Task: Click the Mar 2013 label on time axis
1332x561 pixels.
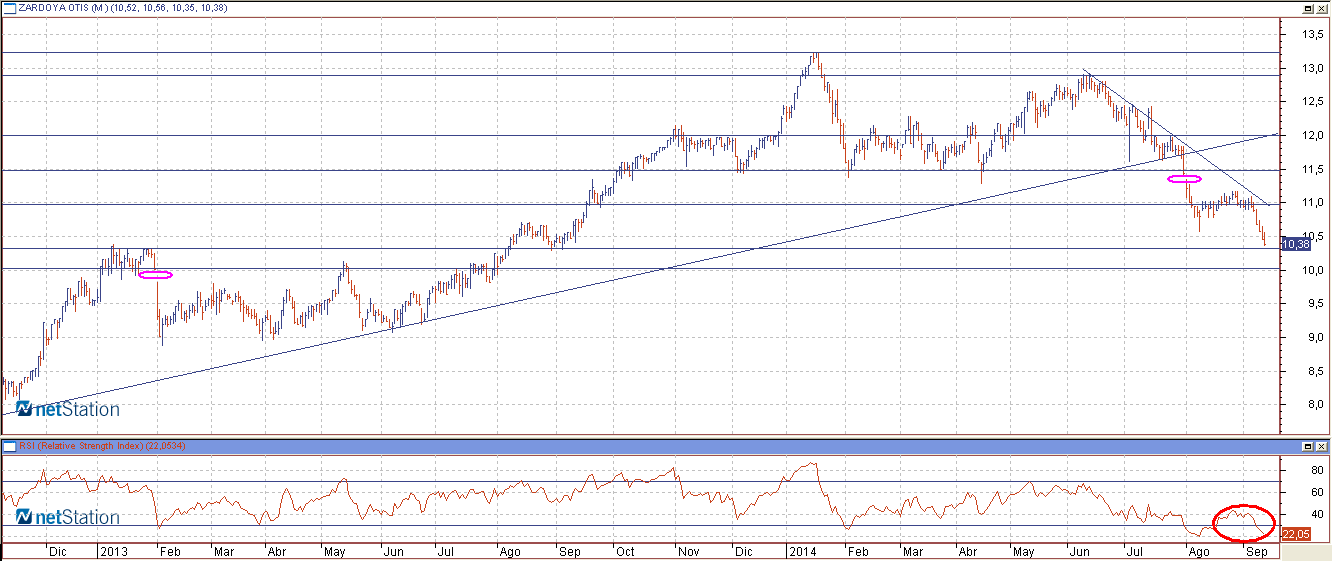Action: click(x=223, y=552)
